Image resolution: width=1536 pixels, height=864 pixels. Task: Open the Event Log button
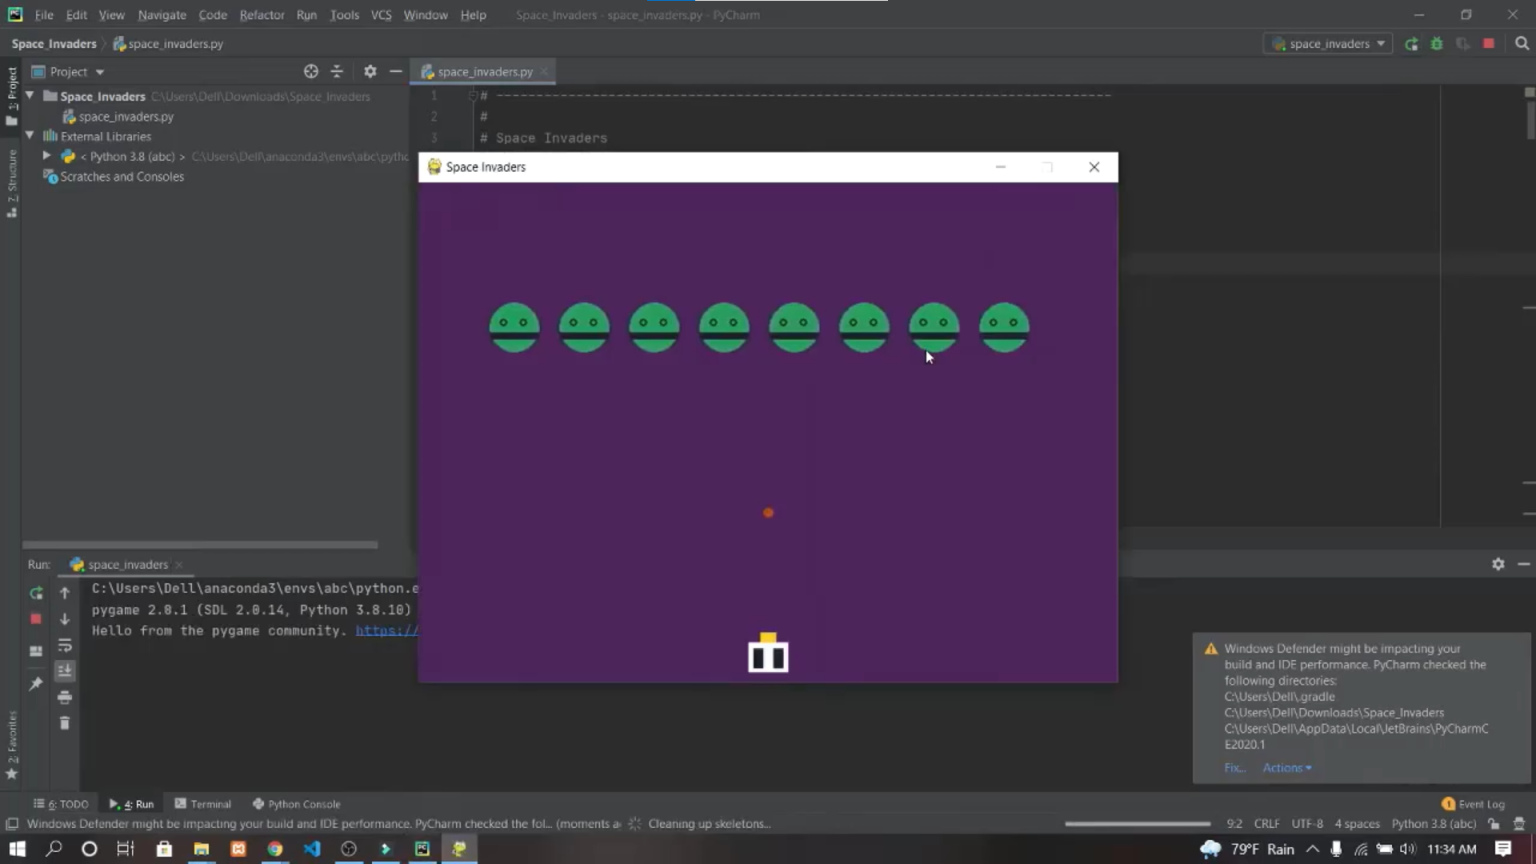(1473, 804)
